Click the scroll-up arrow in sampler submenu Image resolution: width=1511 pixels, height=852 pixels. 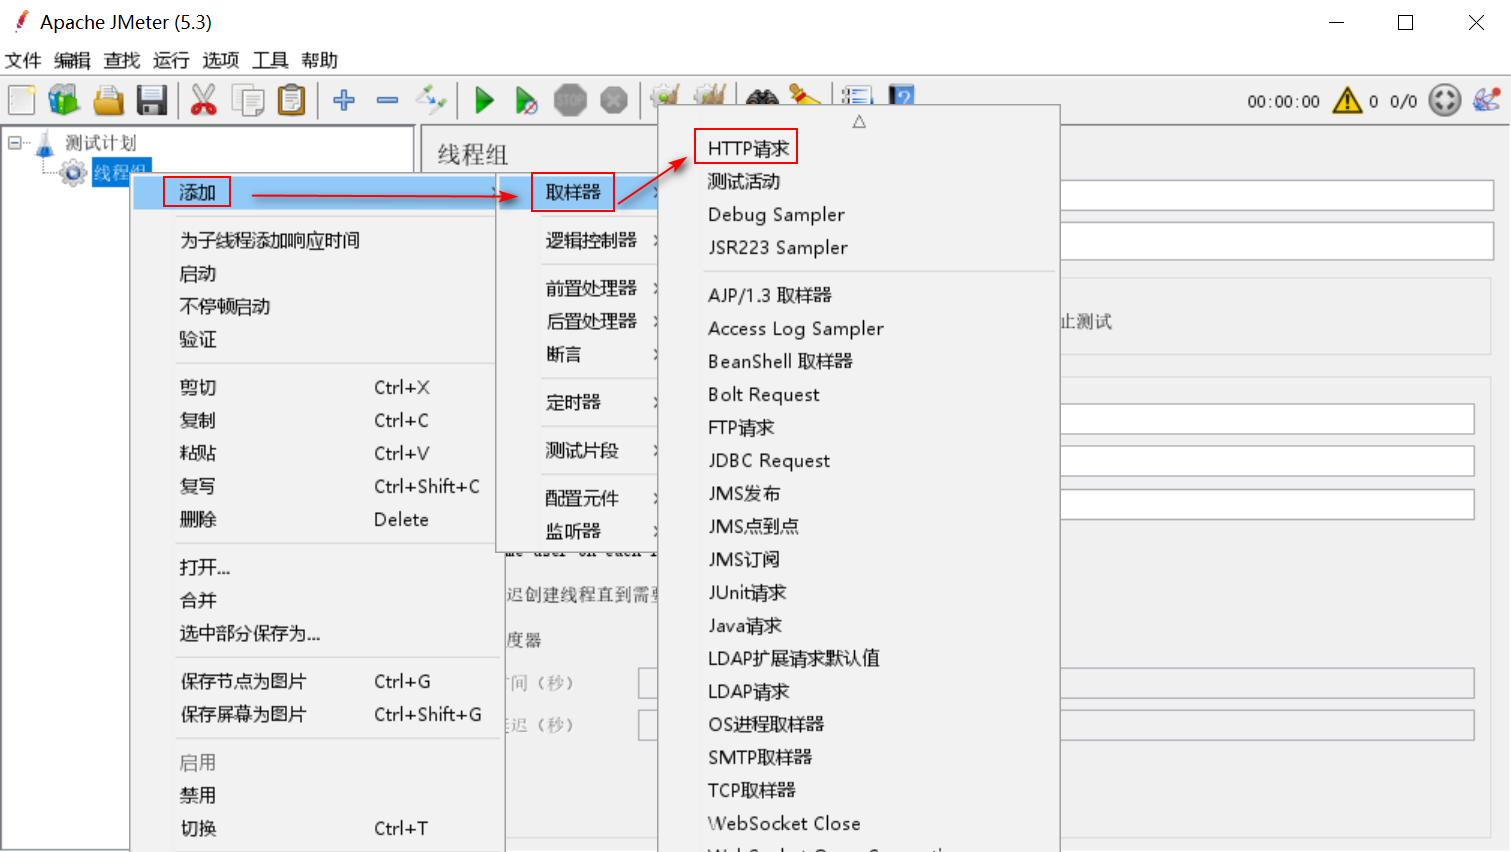pyautogui.click(x=859, y=122)
